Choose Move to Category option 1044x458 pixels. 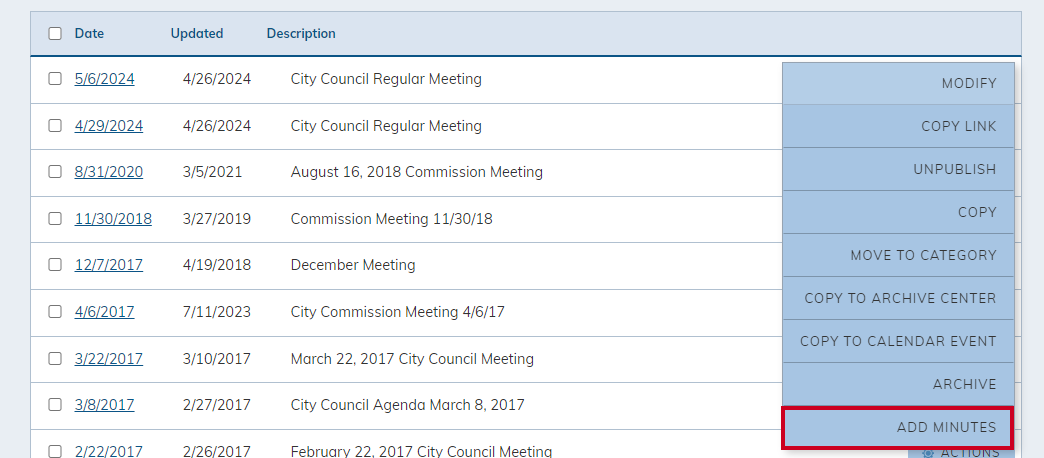(898, 255)
